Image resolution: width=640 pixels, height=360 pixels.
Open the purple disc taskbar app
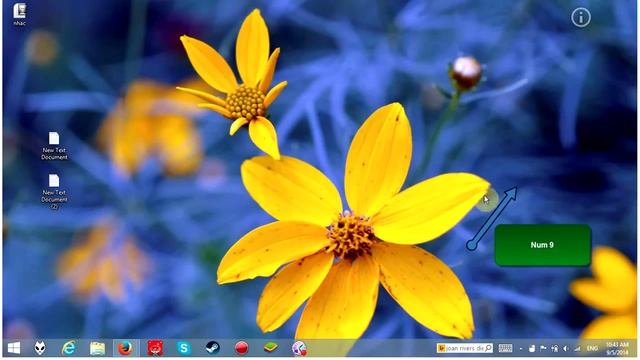[x=299, y=348]
